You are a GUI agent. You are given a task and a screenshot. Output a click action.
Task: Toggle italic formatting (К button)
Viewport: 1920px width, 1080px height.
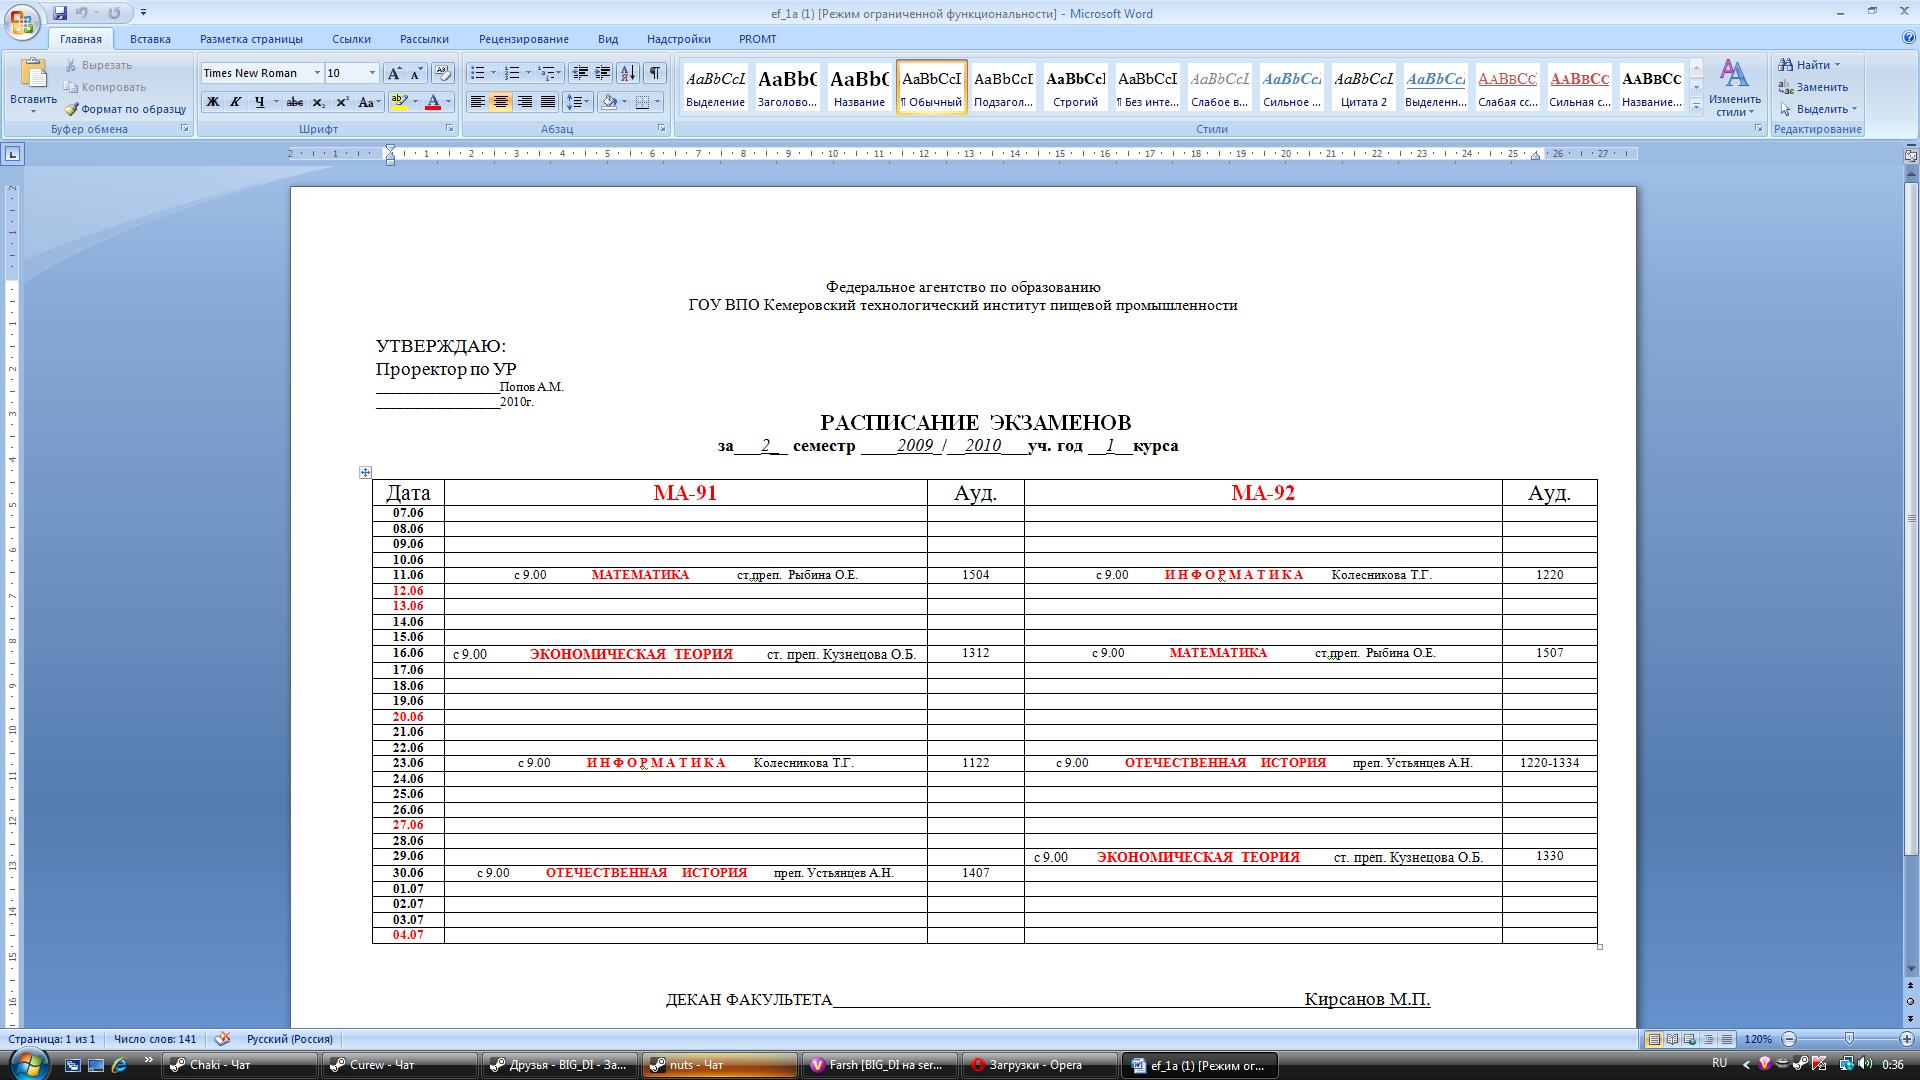236,102
